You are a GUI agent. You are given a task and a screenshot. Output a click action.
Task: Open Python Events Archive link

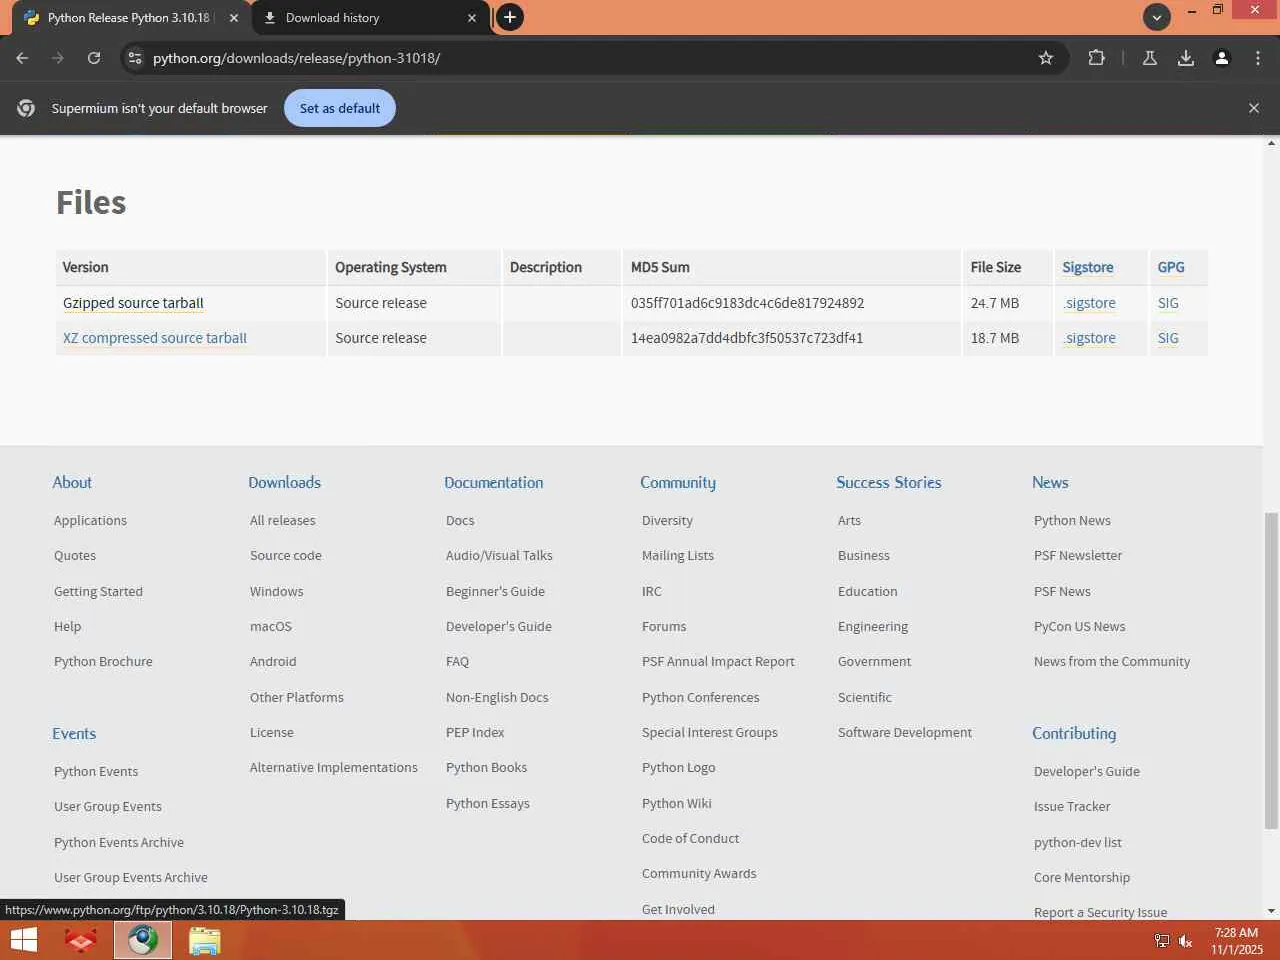(119, 842)
